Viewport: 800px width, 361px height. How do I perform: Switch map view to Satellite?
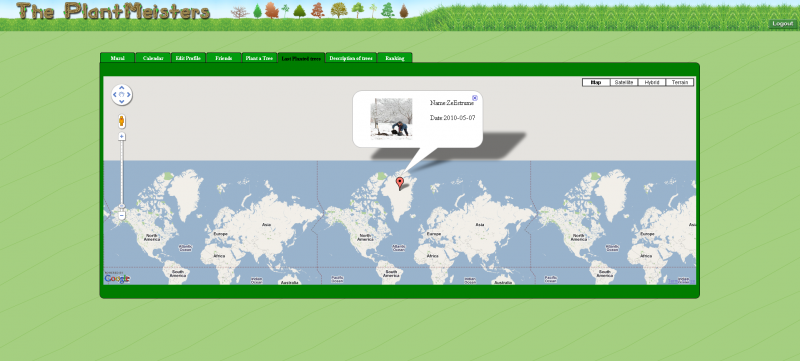[x=624, y=82]
